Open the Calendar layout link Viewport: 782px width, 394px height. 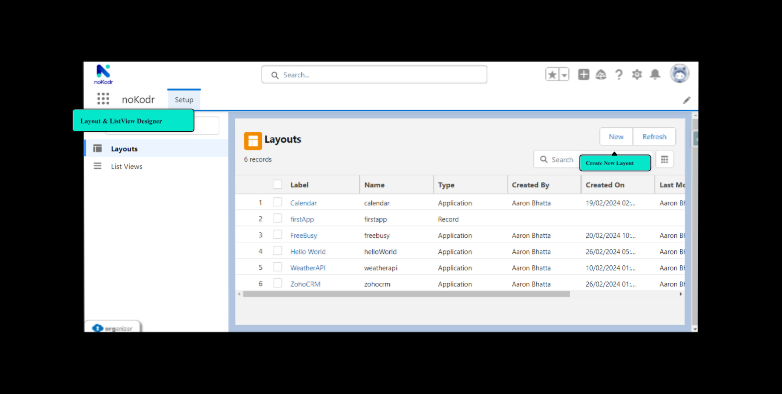[303, 203]
